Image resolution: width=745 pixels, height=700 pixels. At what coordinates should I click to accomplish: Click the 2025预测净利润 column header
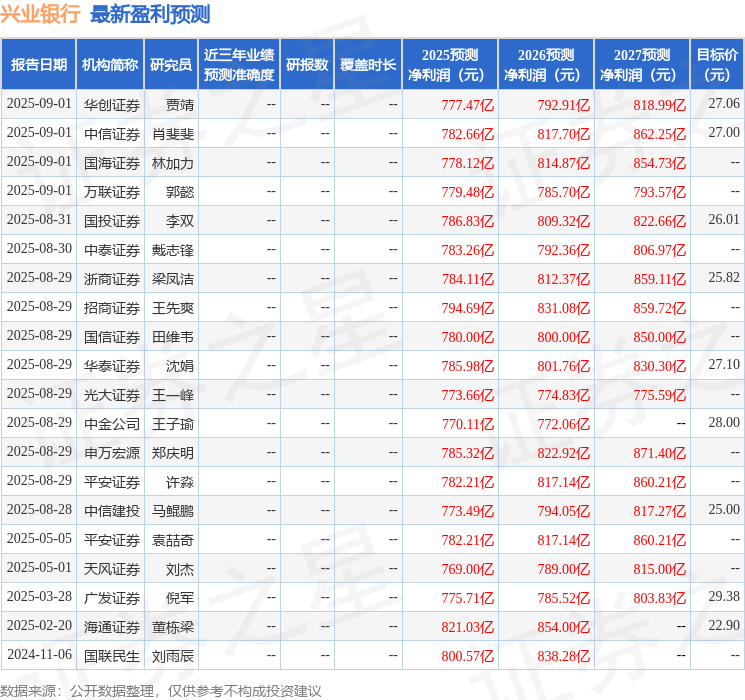coord(450,65)
